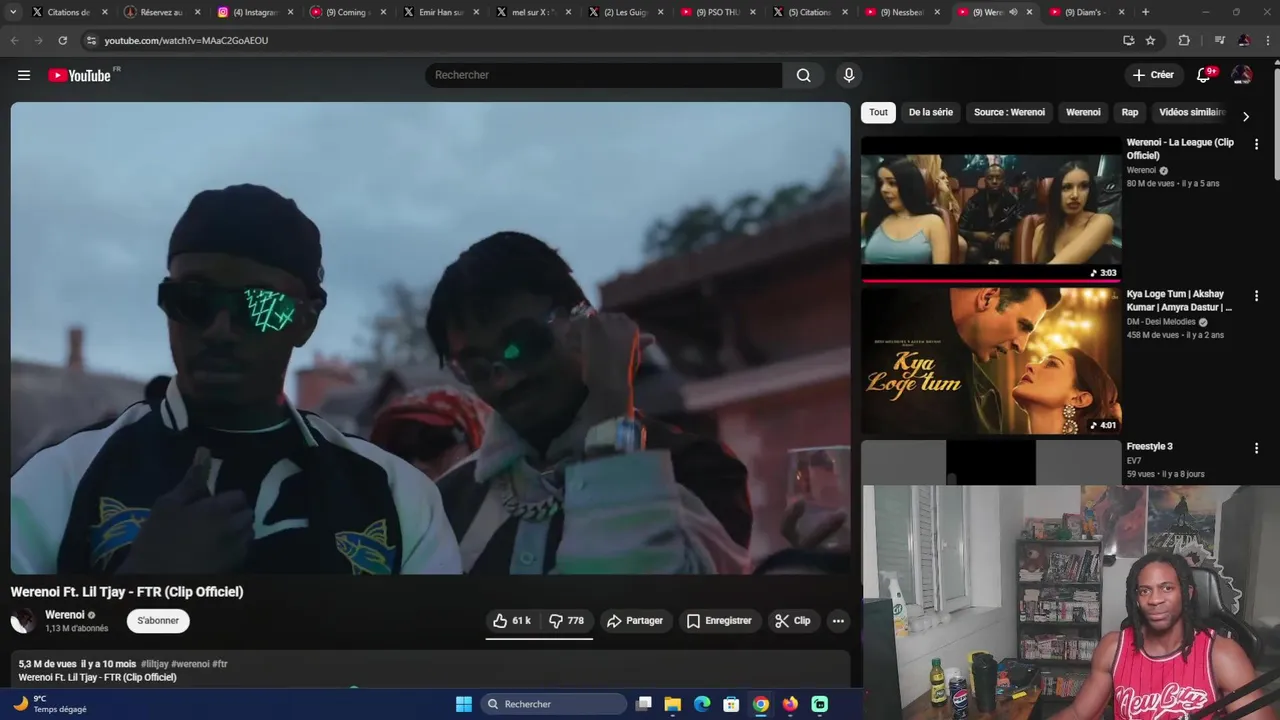Bookmark this page with star icon

[x=1151, y=40]
